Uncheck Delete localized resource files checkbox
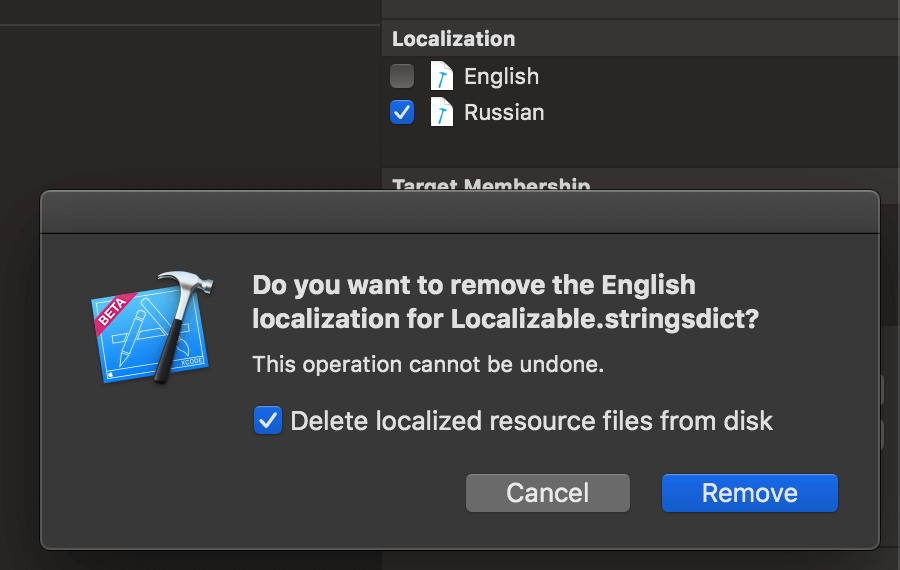This screenshot has width=900, height=570. point(268,420)
